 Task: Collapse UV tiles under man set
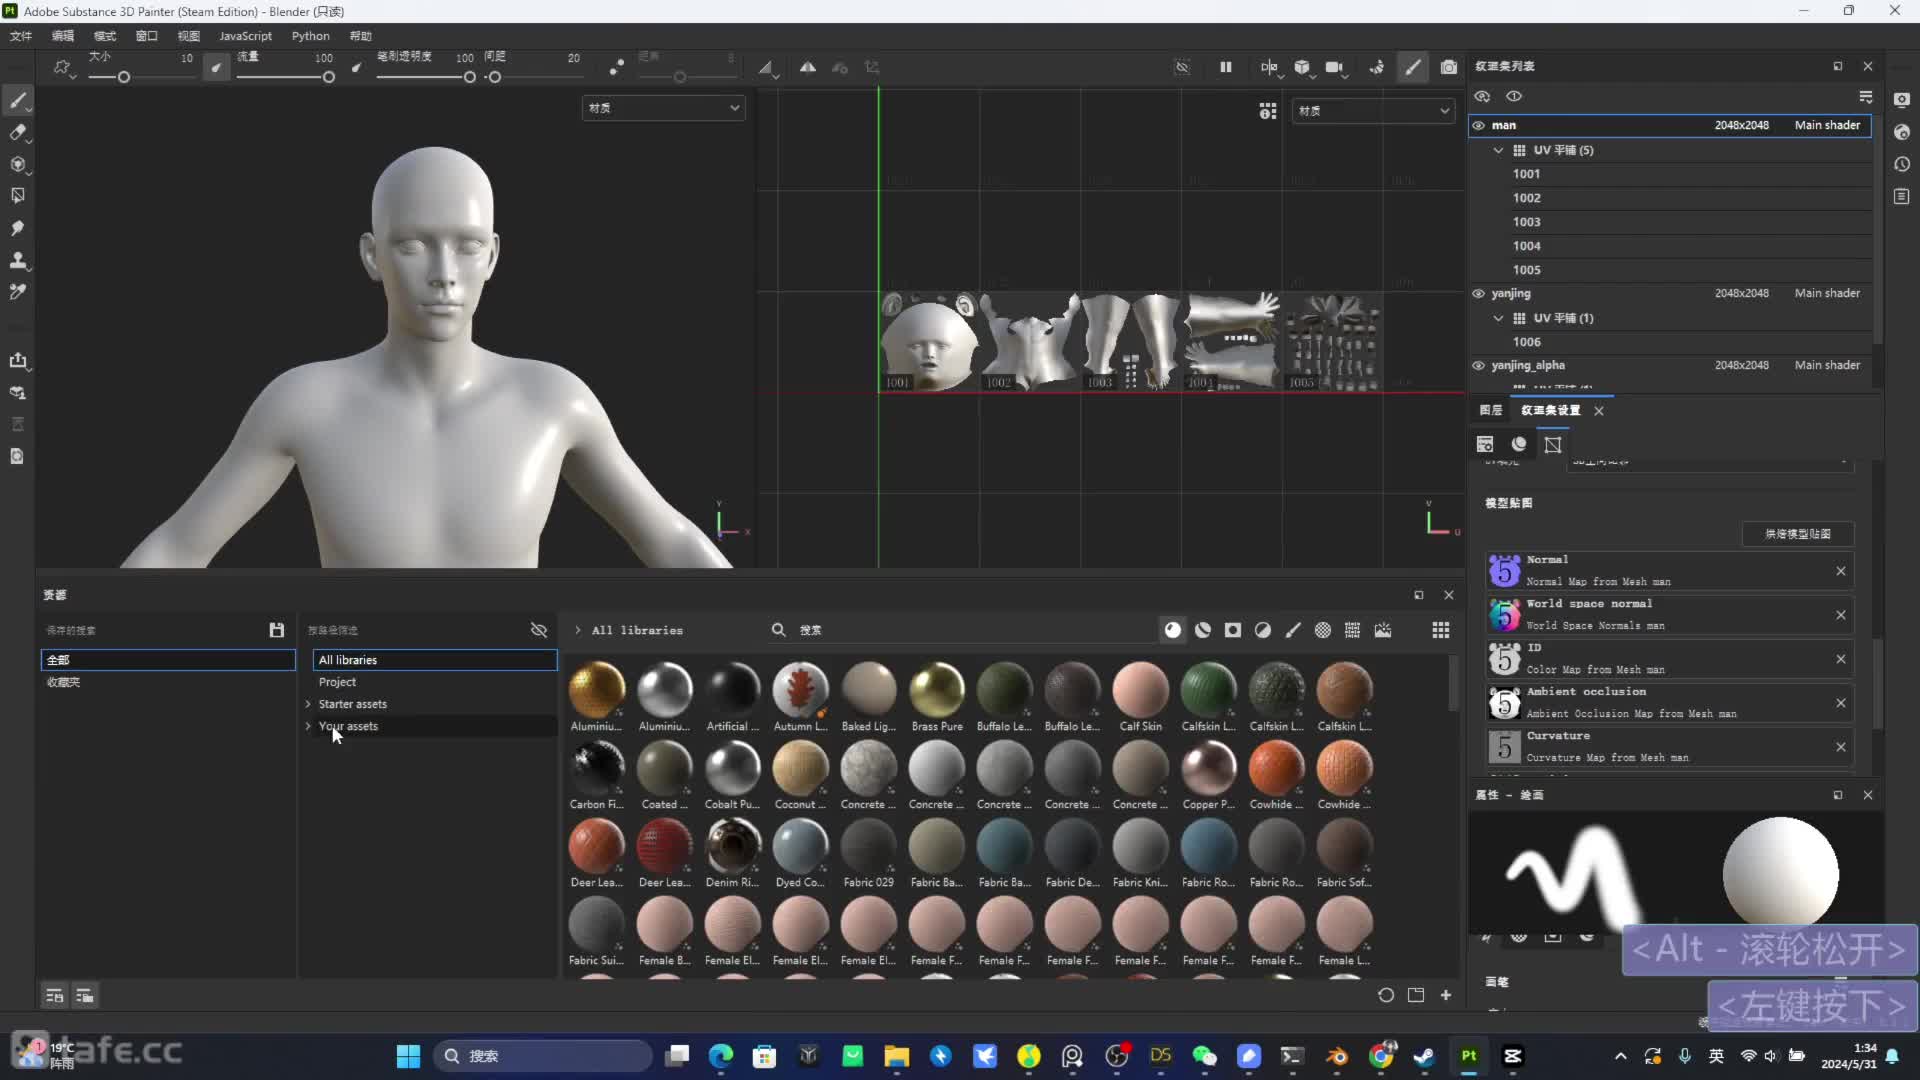click(x=1498, y=150)
